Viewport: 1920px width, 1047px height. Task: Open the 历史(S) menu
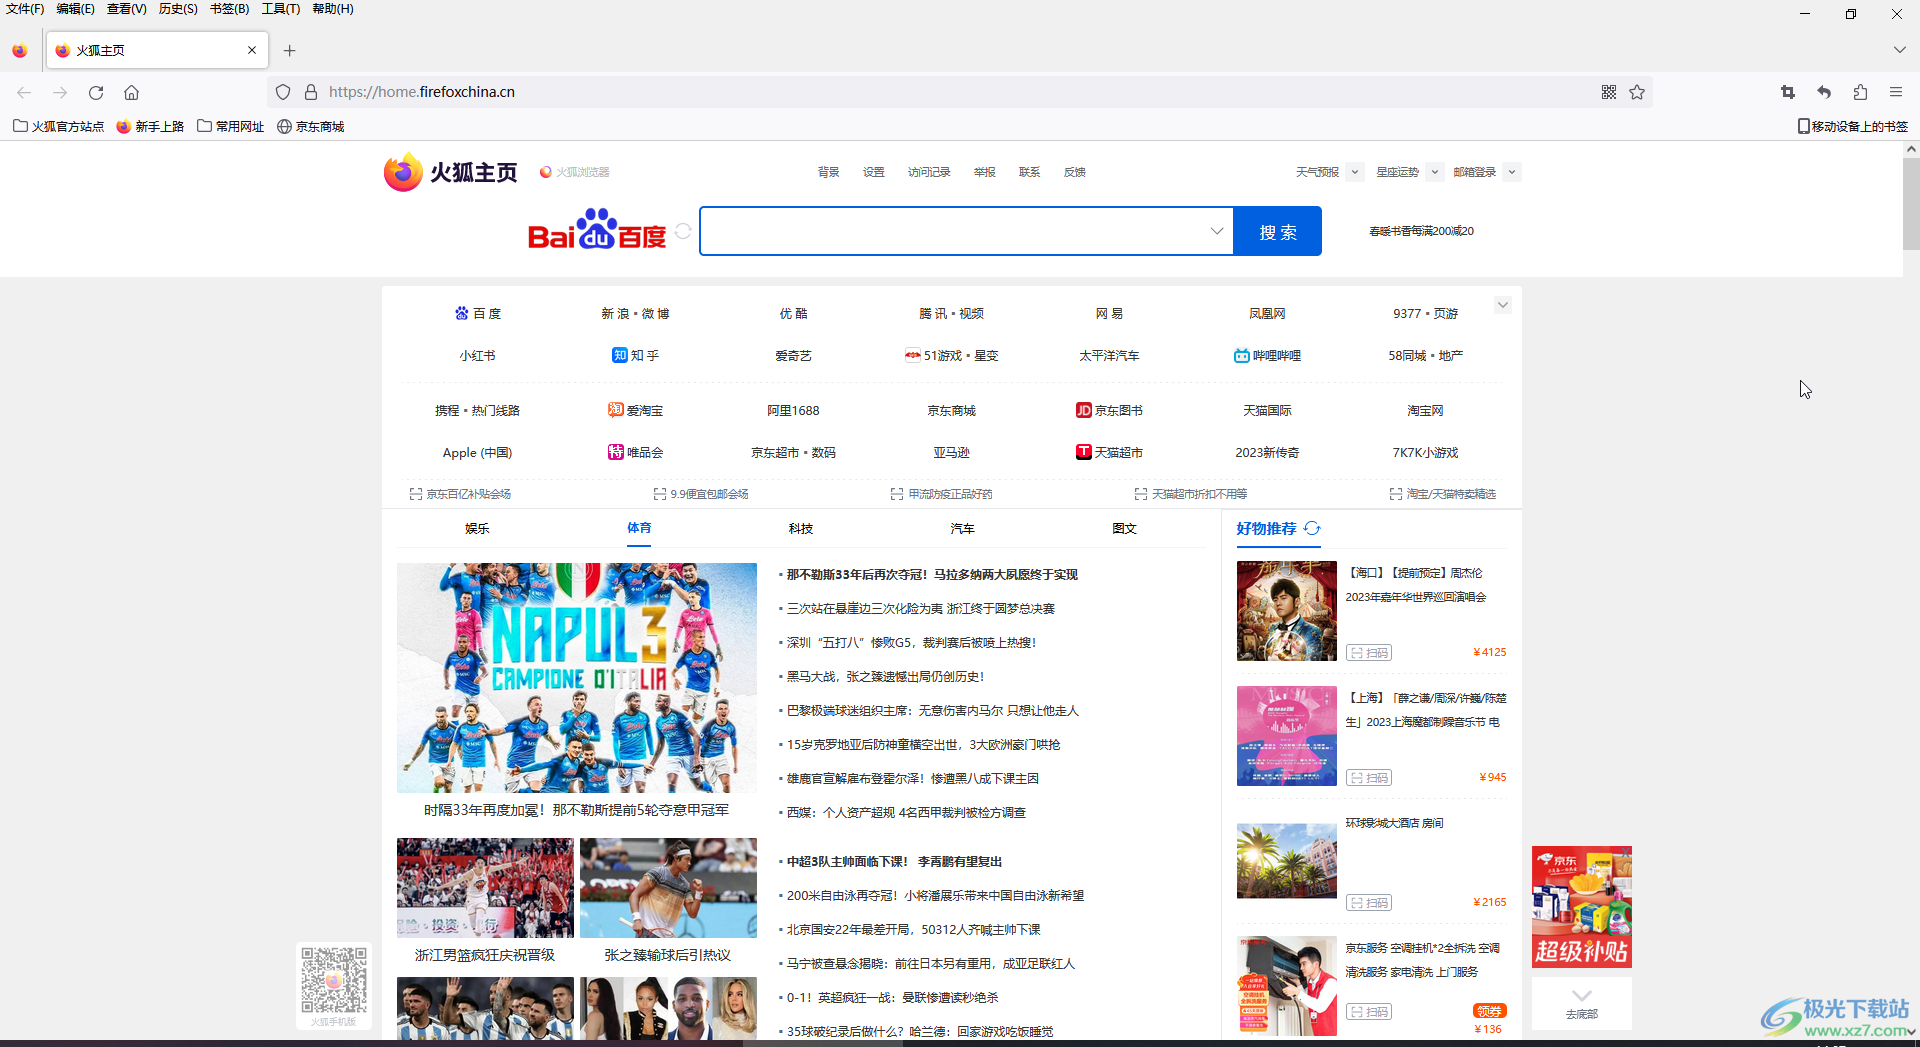click(178, 9)
